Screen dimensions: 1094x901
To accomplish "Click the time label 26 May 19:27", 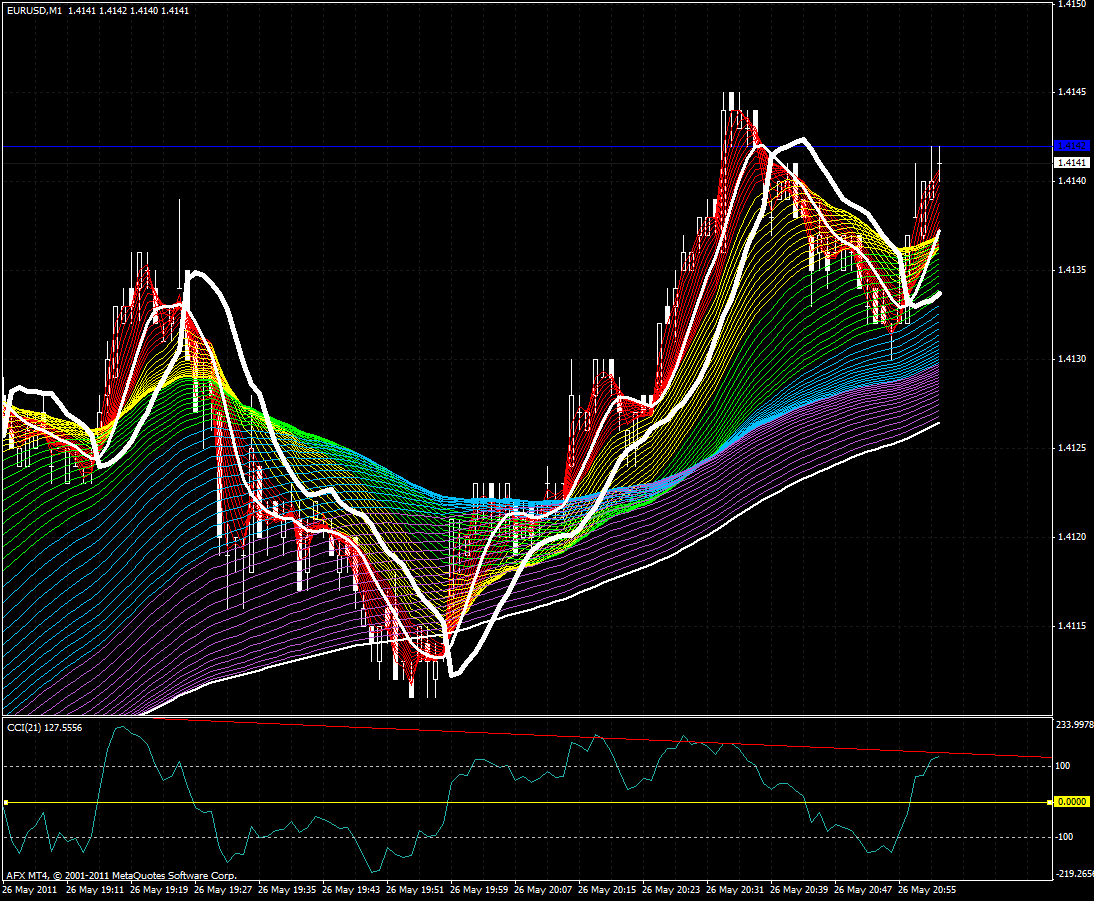I will [223, 890].
